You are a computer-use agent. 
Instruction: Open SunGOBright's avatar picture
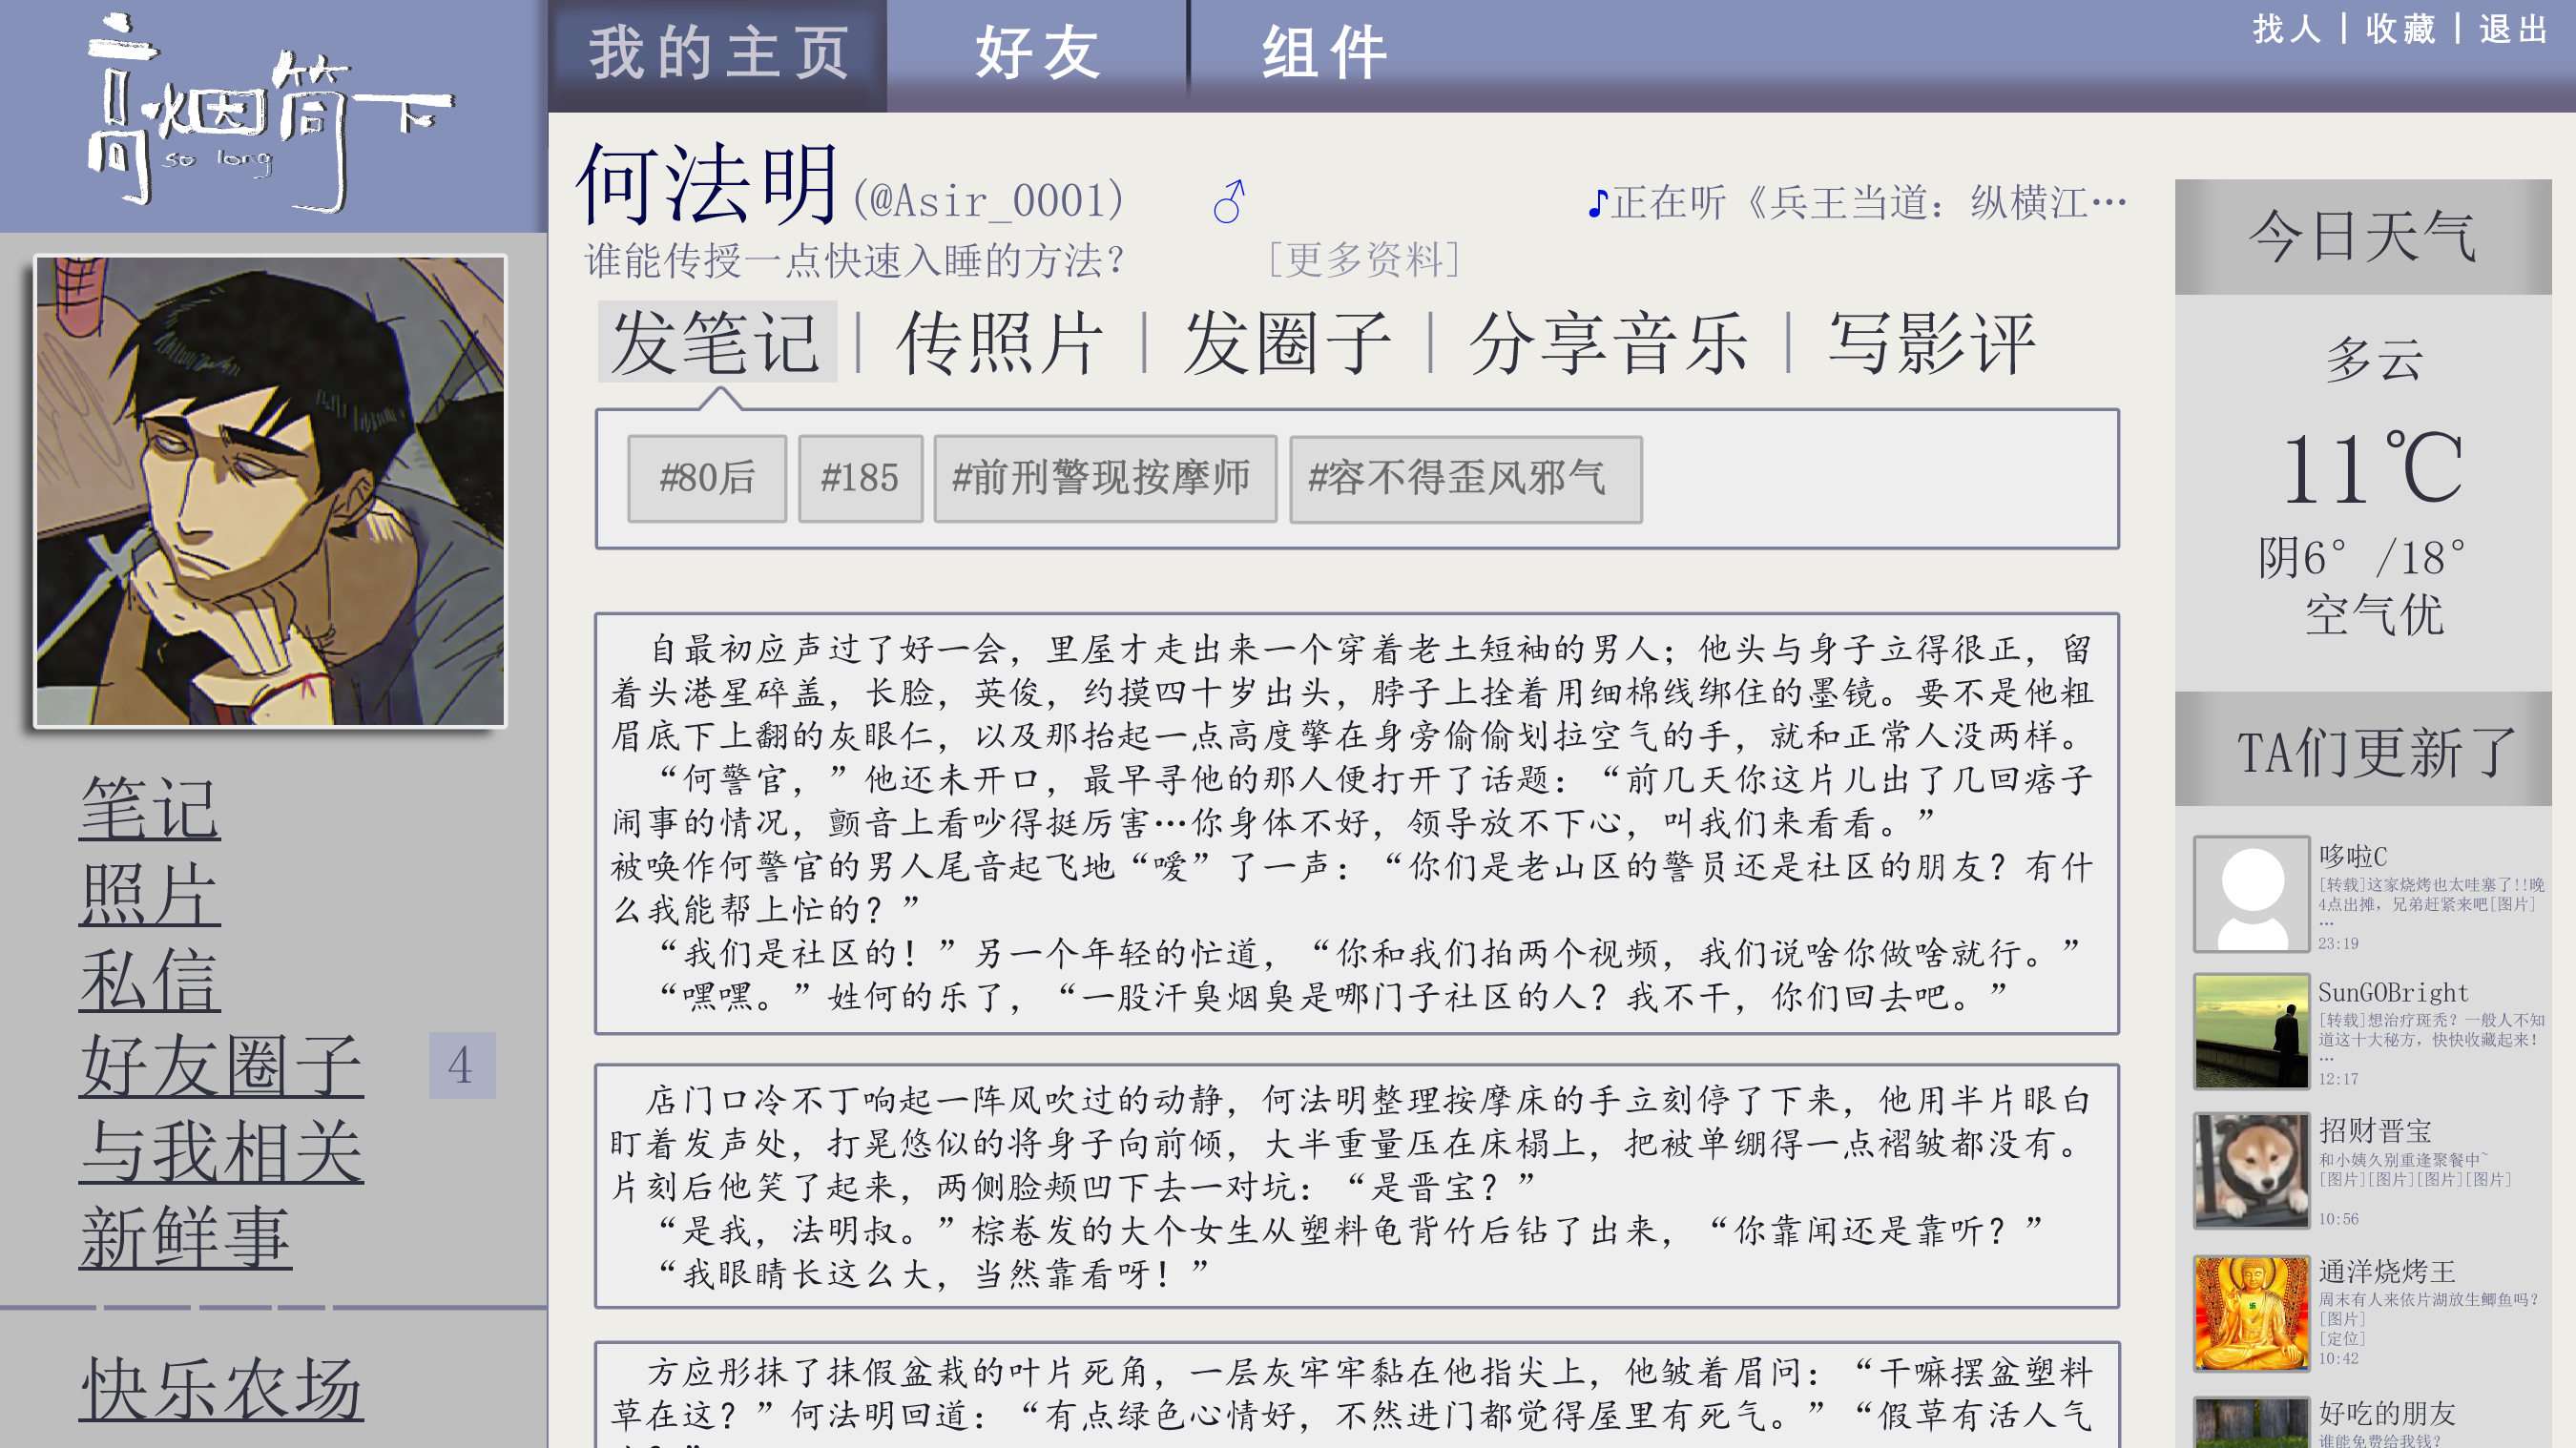coord(2251,1031)
